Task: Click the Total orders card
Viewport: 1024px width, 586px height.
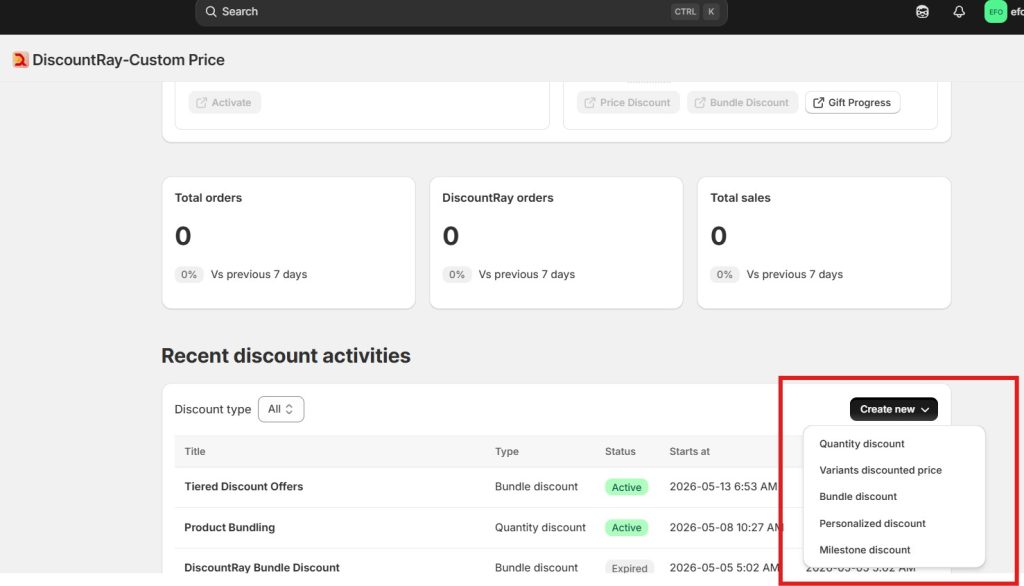Action: point(289,243)
